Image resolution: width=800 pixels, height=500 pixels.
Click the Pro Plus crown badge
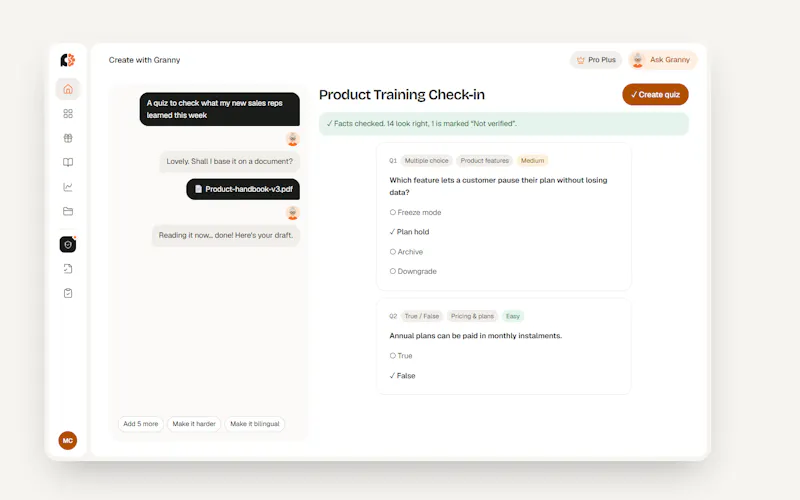pyautogui.click(x=596, y=60)
